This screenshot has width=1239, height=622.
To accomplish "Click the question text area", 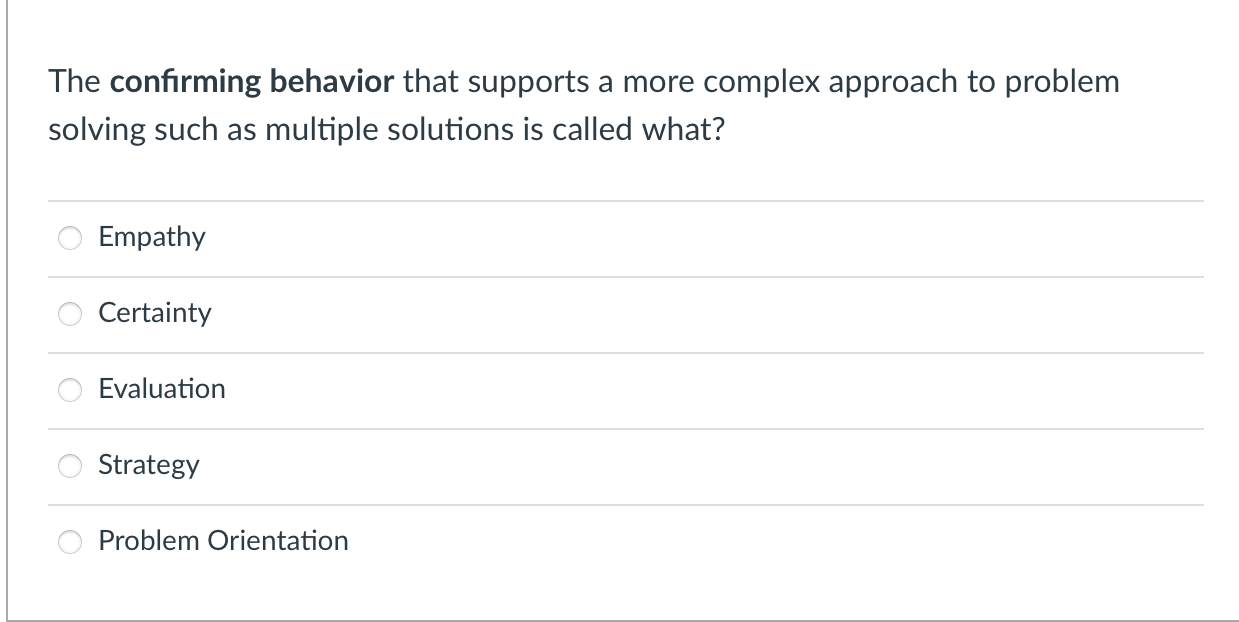I will [584, 105].
